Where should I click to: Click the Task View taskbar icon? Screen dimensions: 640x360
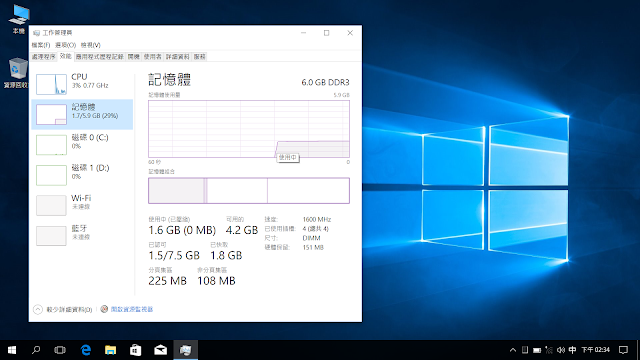(x=60, y=350)
